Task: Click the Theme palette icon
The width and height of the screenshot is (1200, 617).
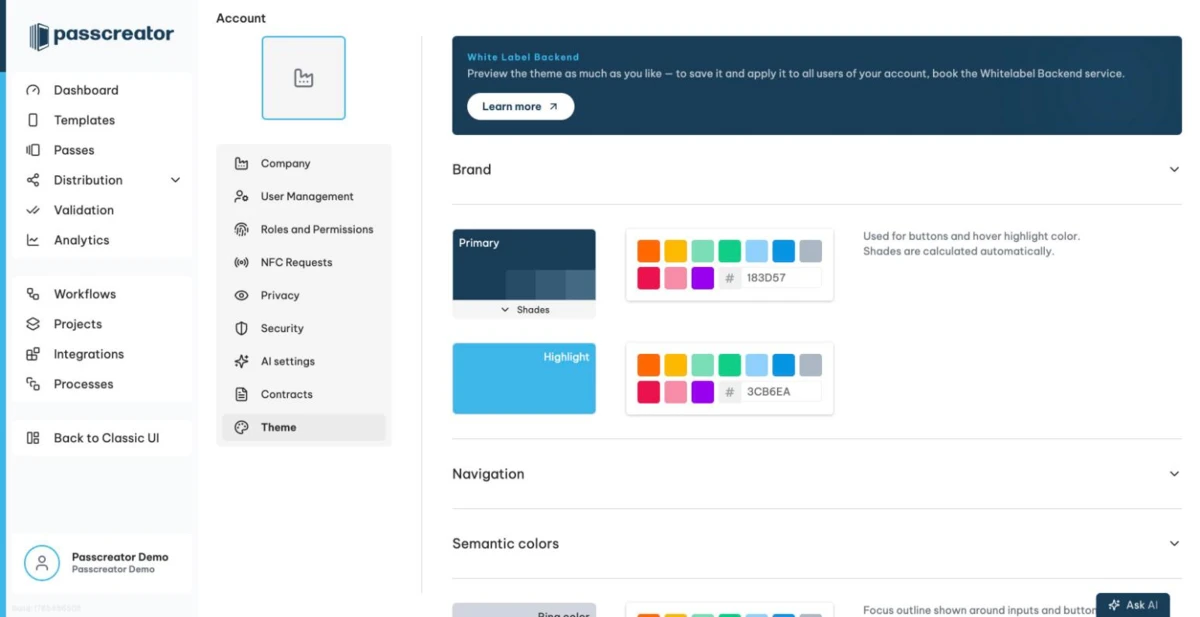Action: (241, 428)
